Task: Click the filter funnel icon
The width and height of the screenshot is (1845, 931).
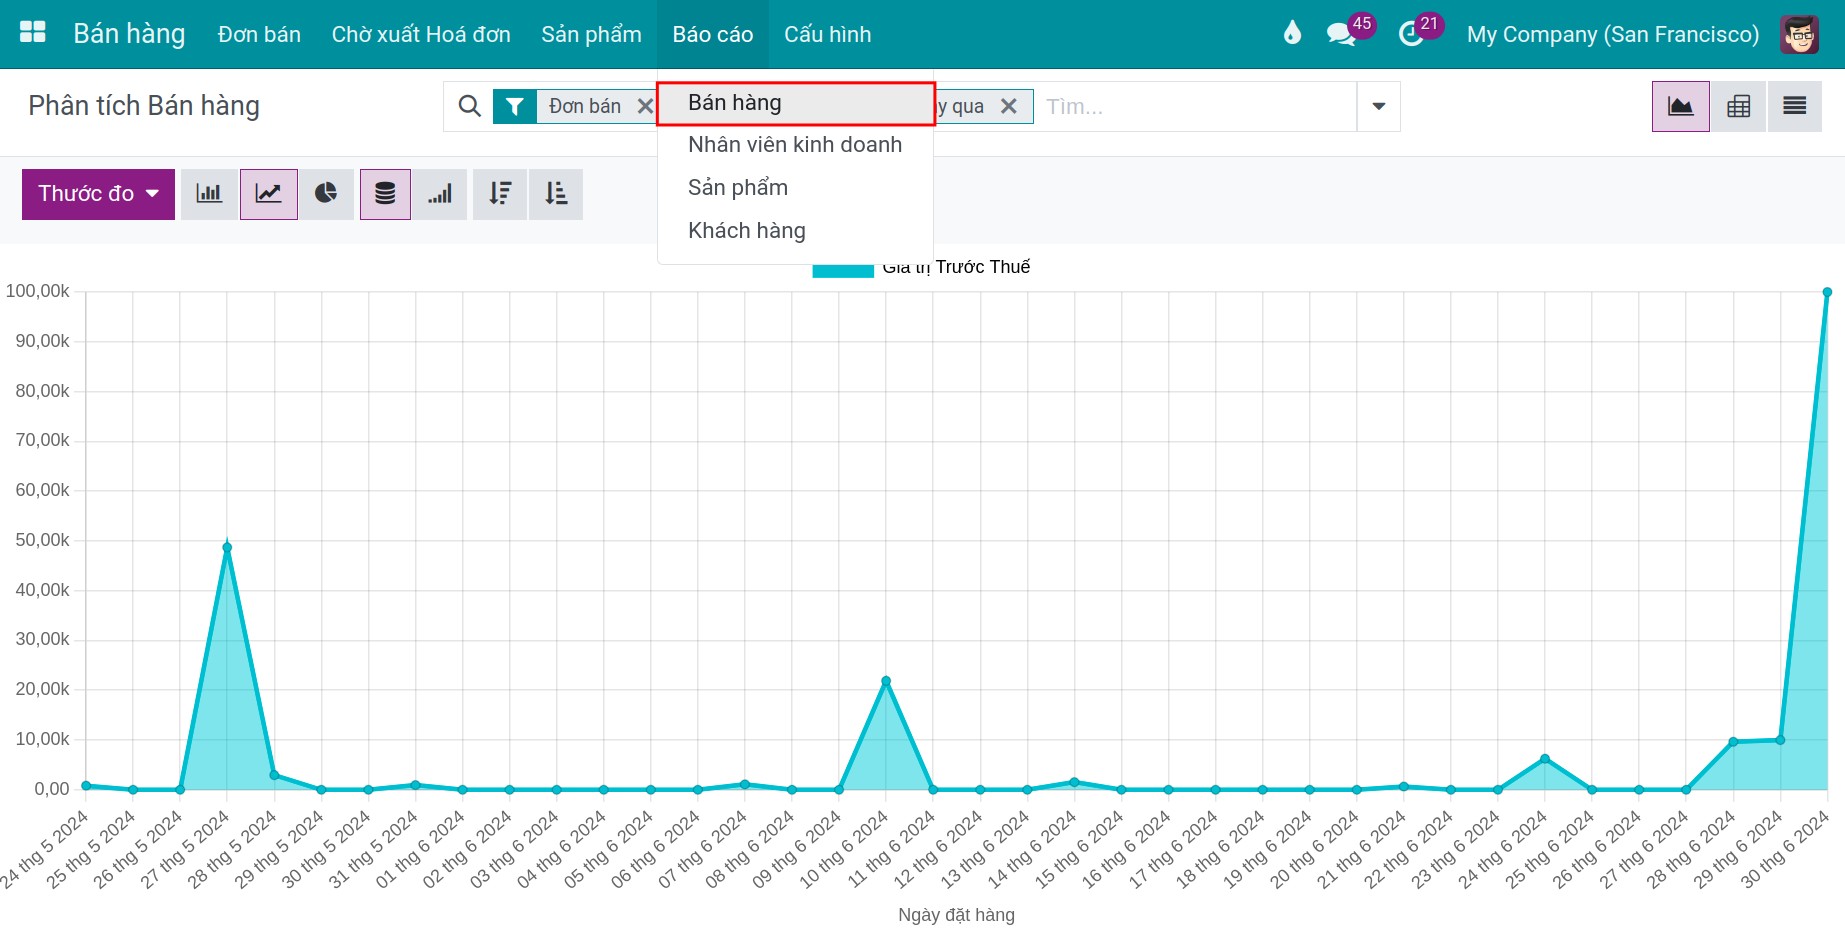Action: pos(514,106)
